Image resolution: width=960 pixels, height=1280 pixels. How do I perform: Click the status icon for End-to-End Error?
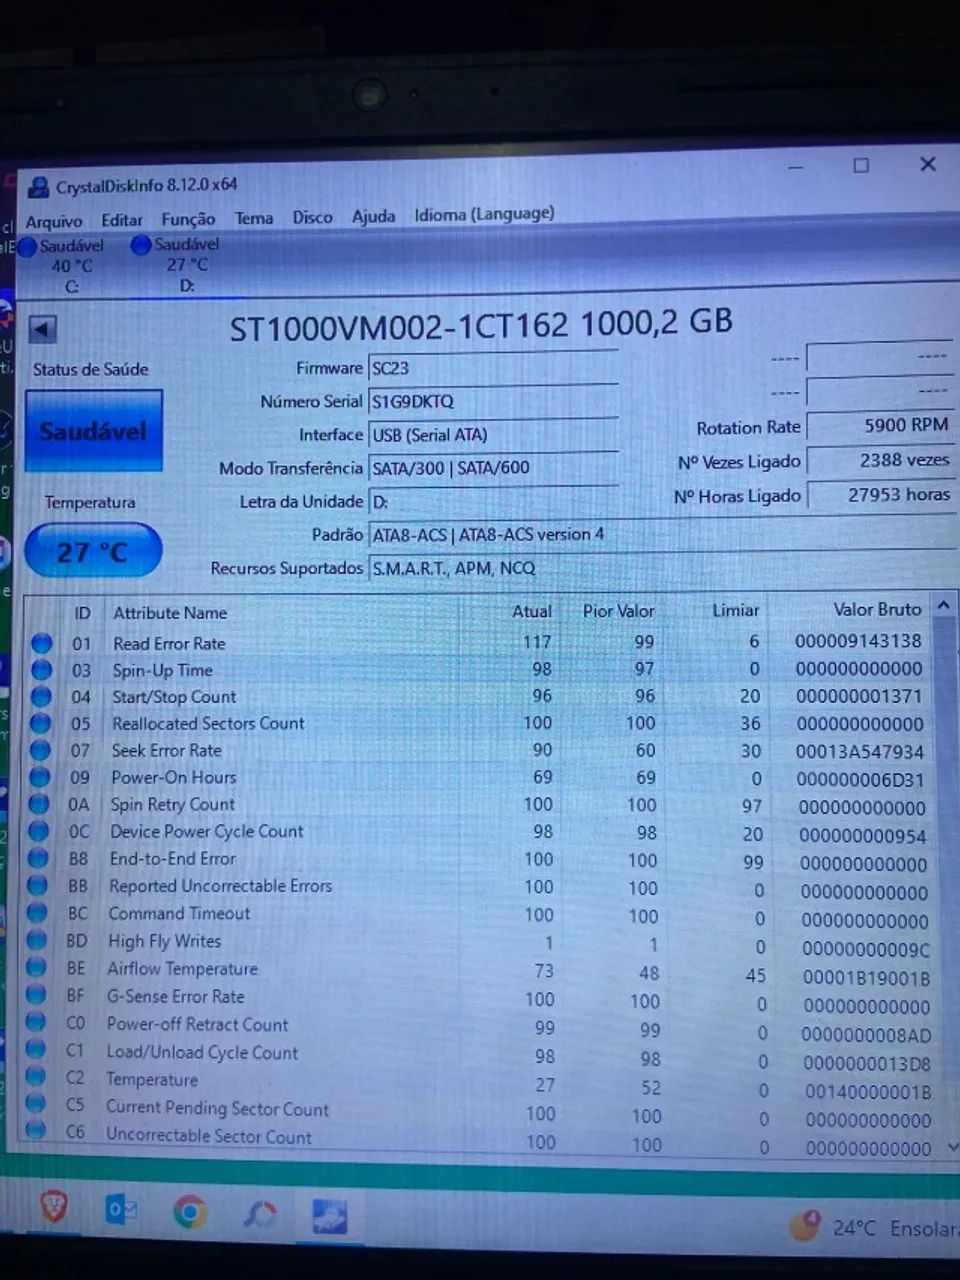pos(38,858)
